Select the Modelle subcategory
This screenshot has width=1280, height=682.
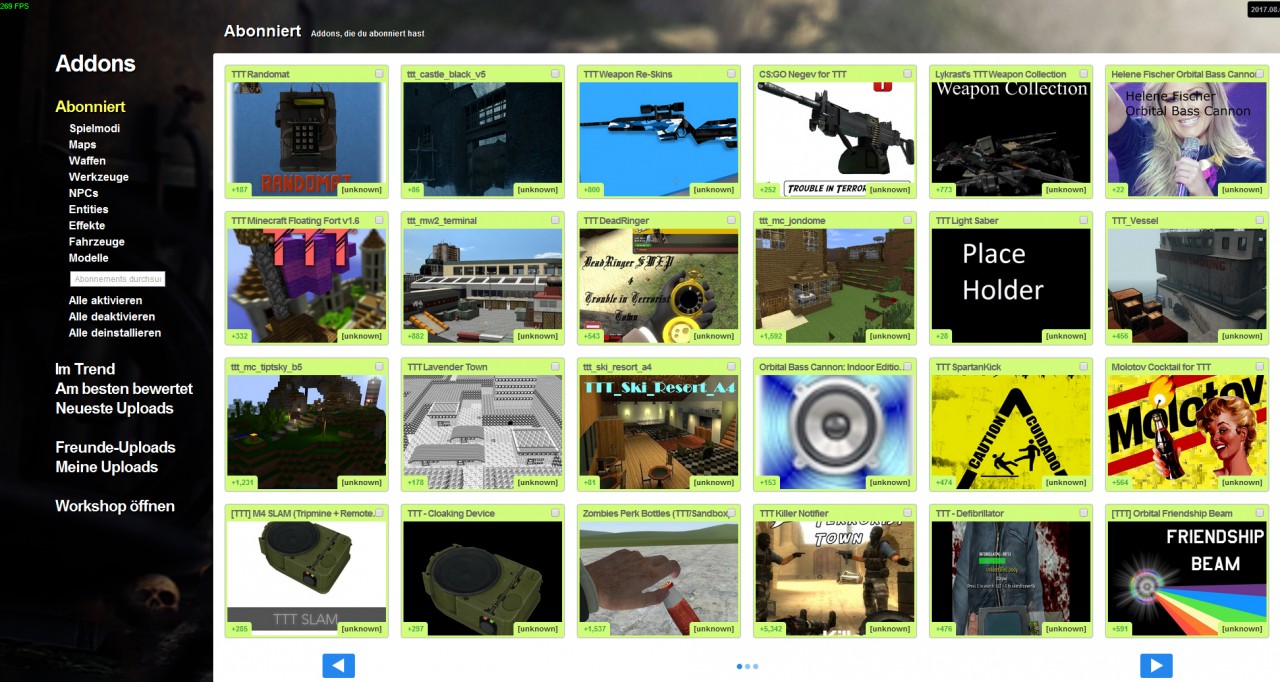(x=89, y=258)
